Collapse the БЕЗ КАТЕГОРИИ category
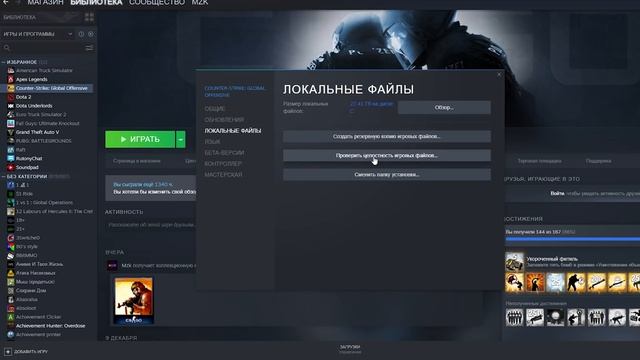The height and width of the screenshot is (360, 640). coord(3,176)
